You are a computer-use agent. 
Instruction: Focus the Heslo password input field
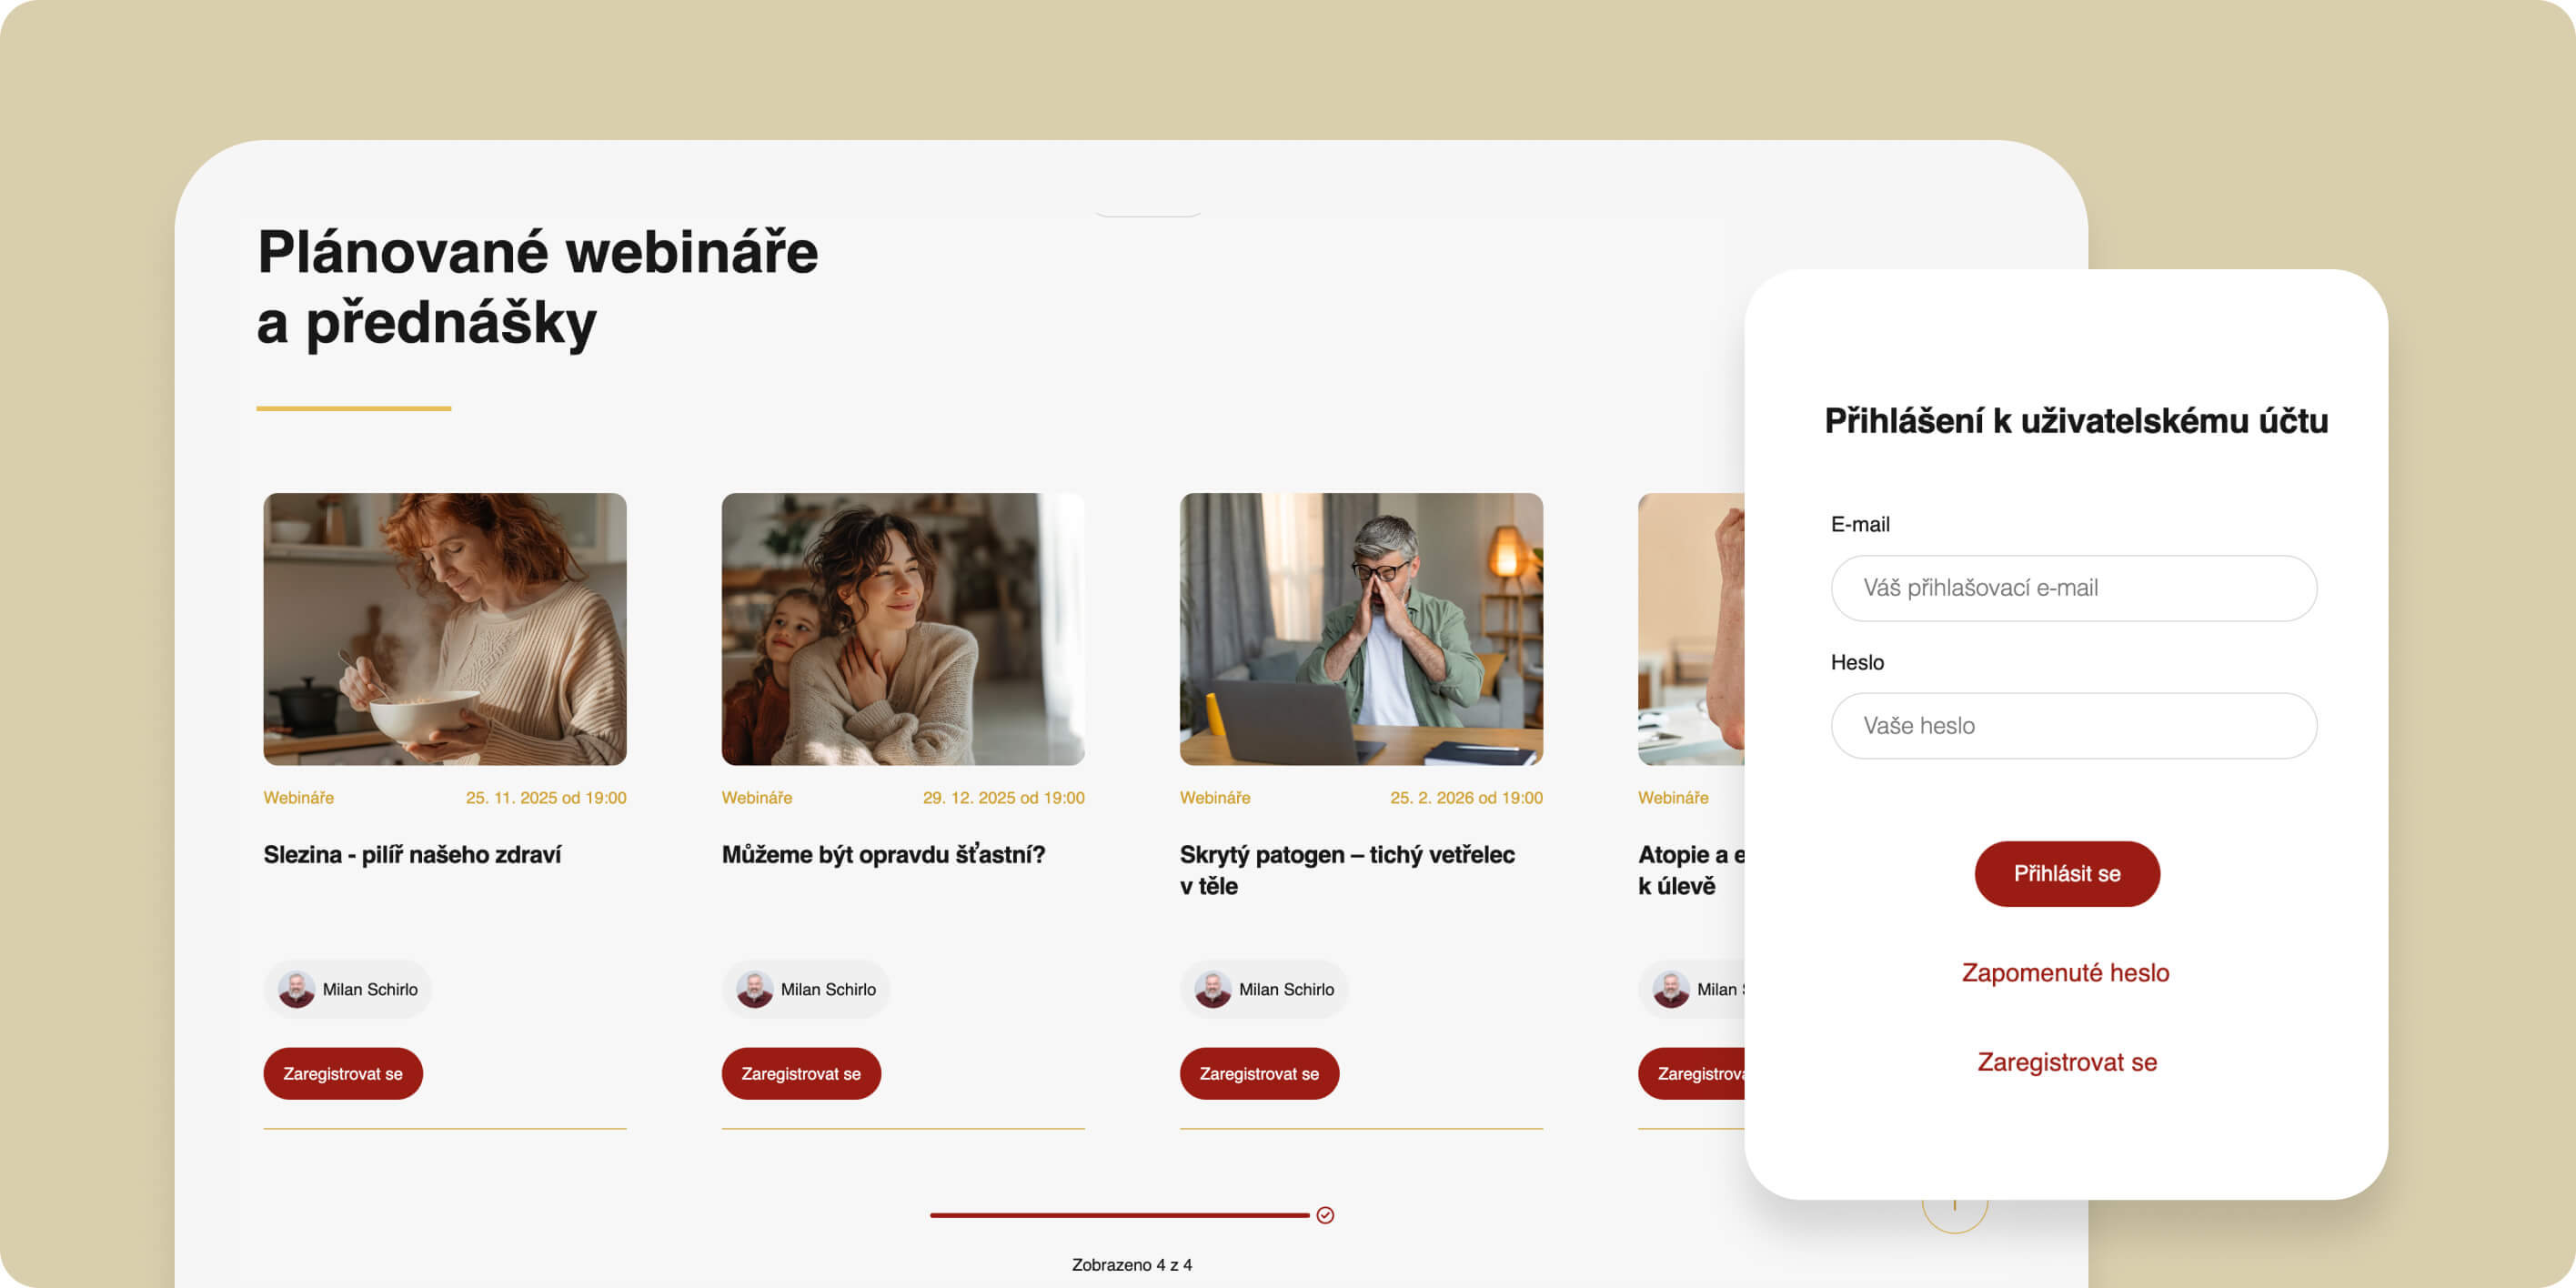[x=2073, y=726]
